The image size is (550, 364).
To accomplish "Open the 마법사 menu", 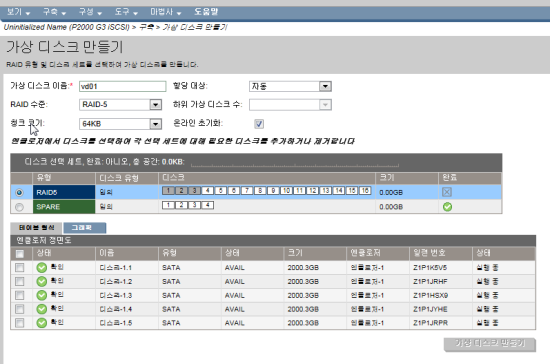I will pos(166,12).
